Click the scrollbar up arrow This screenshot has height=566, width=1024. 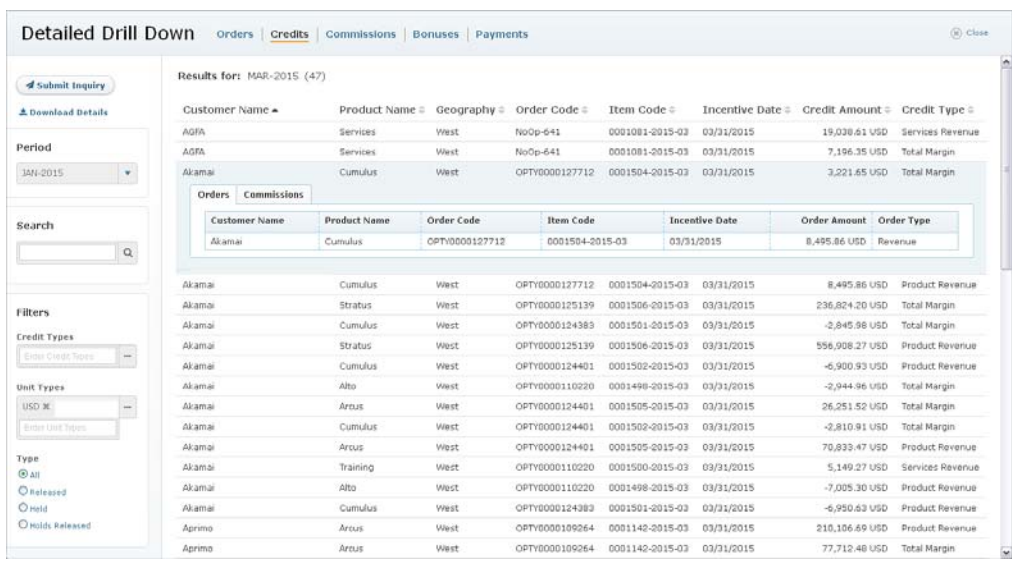[1006, 63]
